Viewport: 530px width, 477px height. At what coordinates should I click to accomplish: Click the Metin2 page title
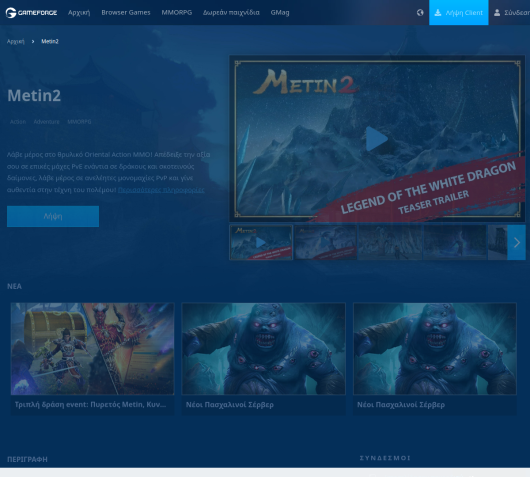(x=34, y=95)
